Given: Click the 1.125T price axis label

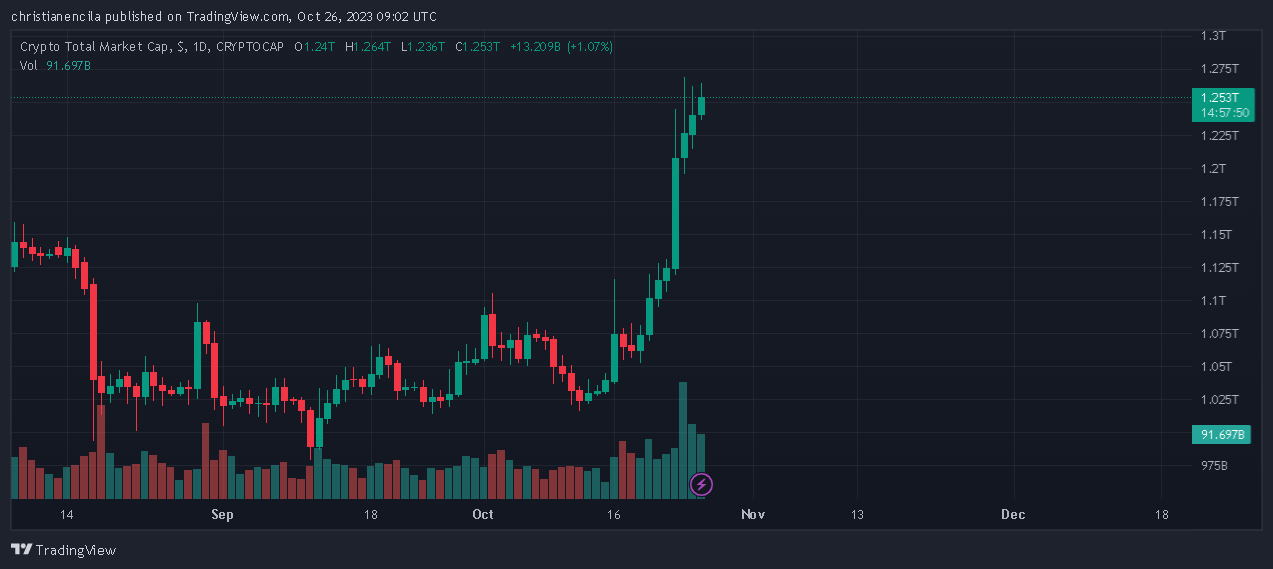Looking at the screenshot, I should coord(1220,267).
